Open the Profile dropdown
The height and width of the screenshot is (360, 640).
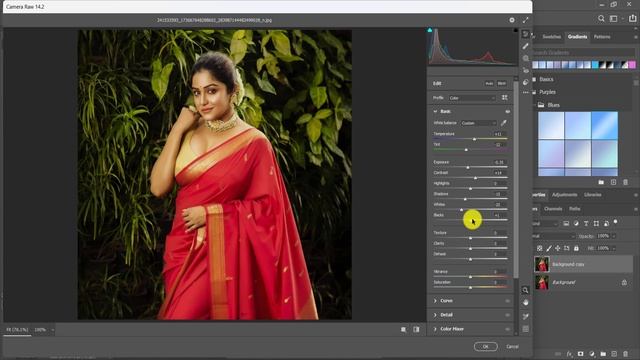click(x=472, y=98)
